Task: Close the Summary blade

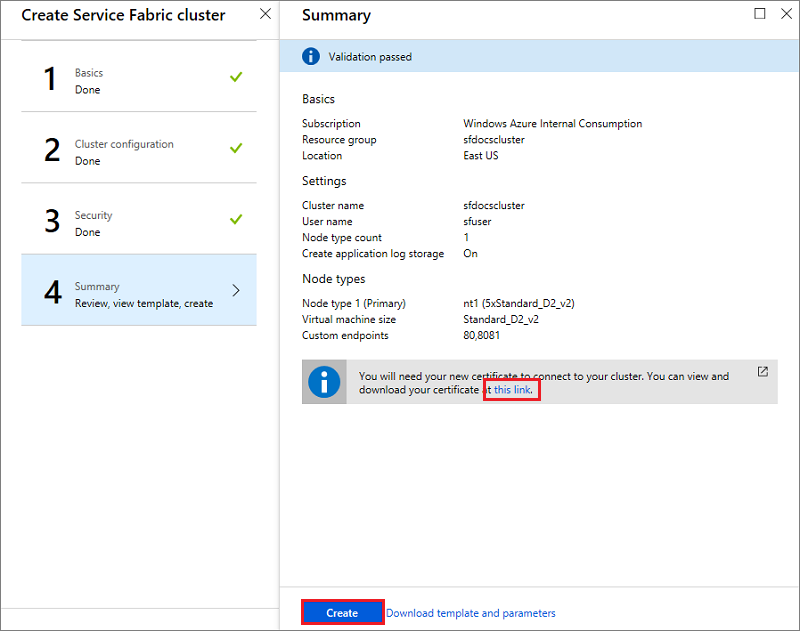Action: coord(786,14)
